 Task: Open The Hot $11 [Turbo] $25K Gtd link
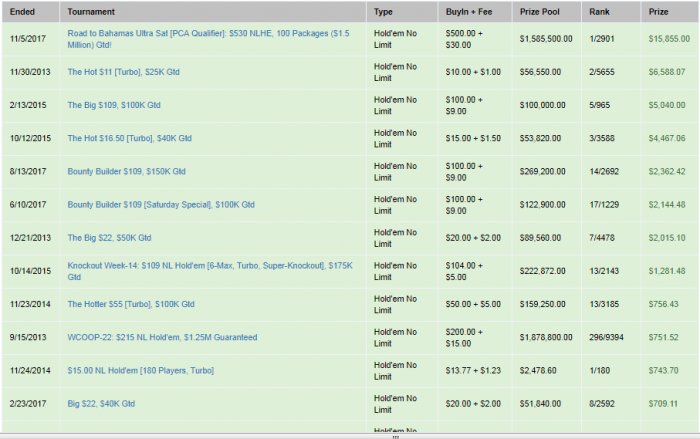point(124,72)
